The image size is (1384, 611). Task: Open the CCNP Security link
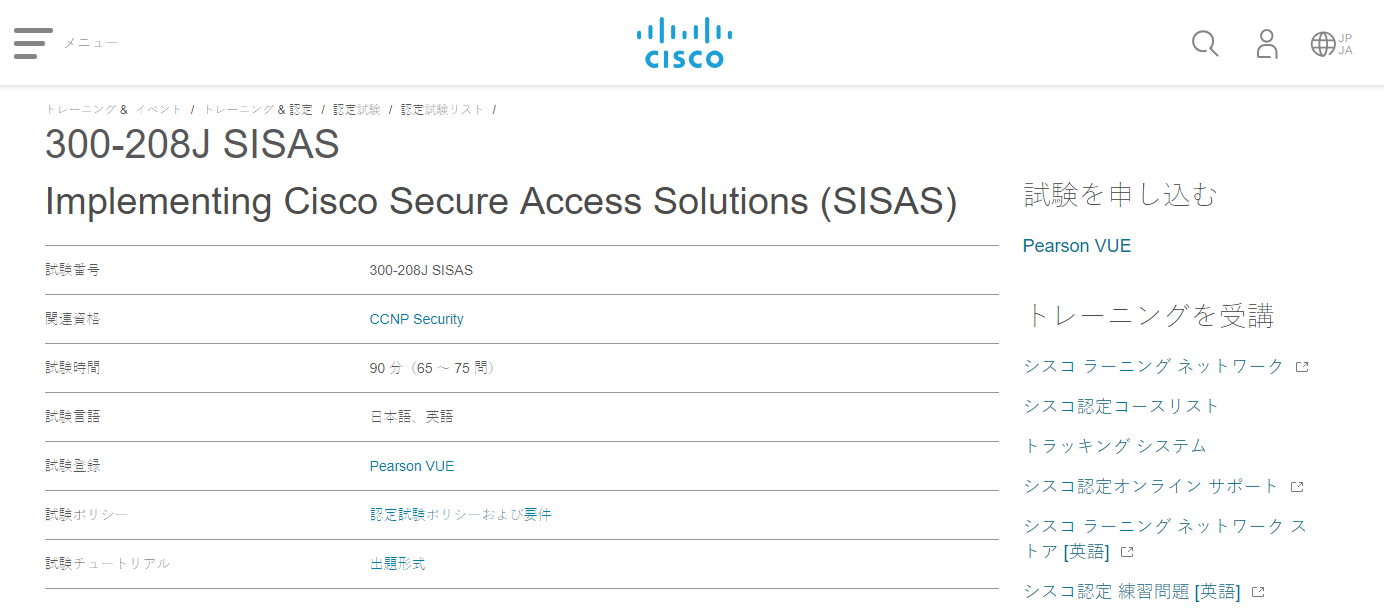[416, 319]
